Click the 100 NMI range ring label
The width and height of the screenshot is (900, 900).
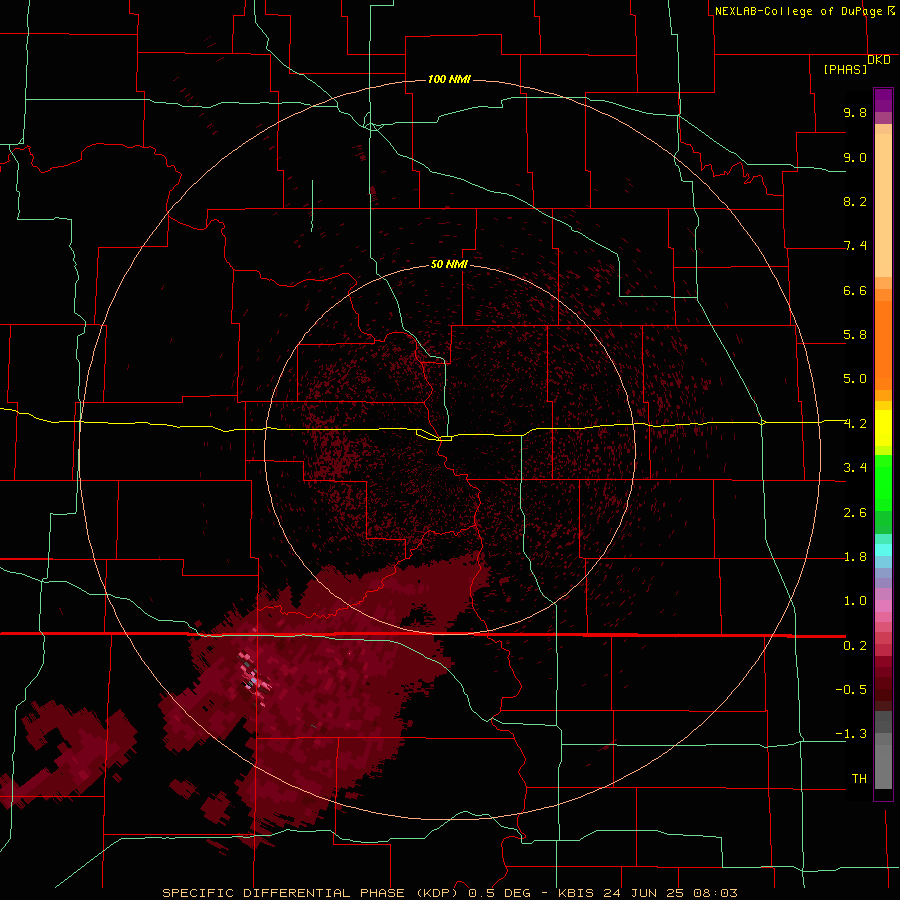[x=449, y=79]
